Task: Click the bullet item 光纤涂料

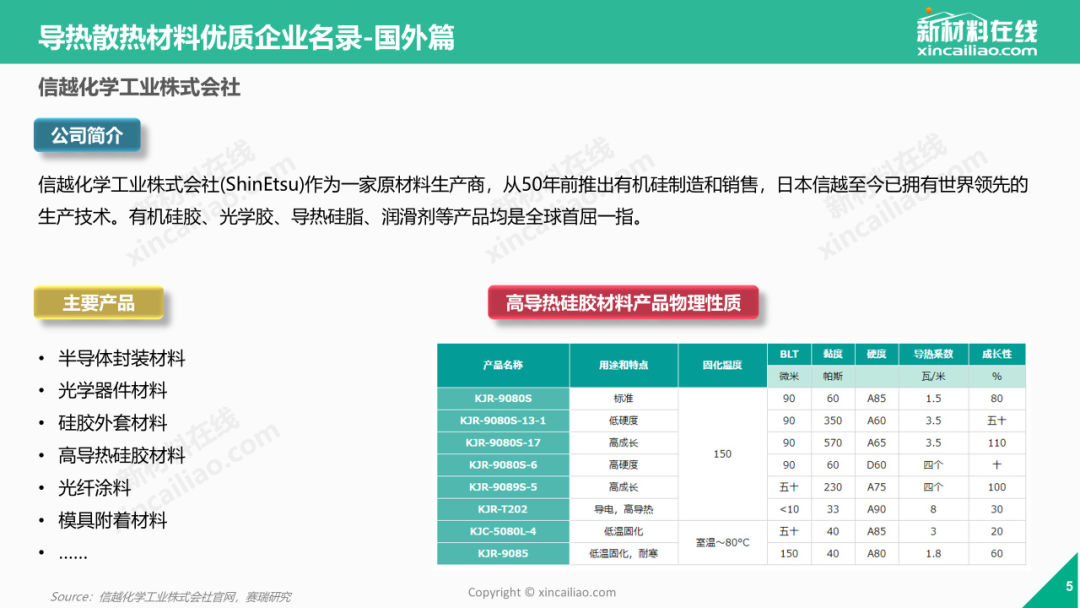Action: 94,488
